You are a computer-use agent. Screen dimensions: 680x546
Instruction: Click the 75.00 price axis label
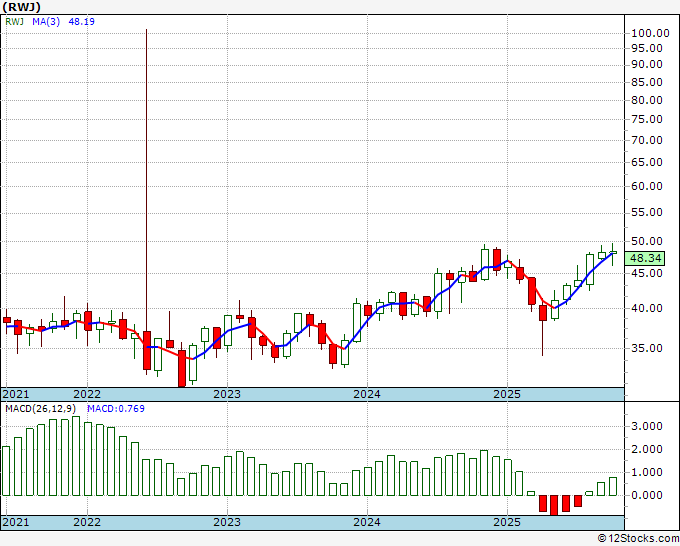647,119
